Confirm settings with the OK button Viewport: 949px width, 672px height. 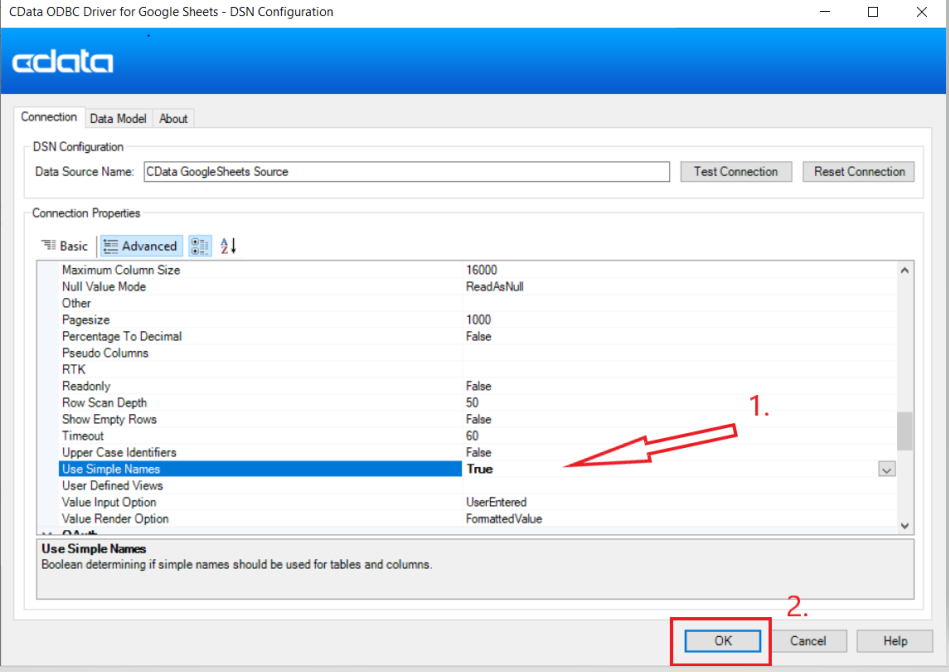point(723,641)
